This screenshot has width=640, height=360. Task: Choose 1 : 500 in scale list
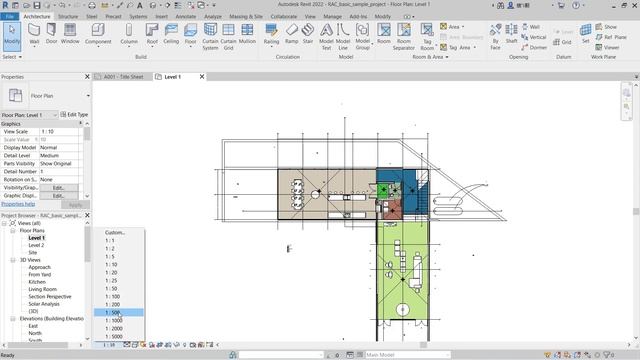point(119,313)
